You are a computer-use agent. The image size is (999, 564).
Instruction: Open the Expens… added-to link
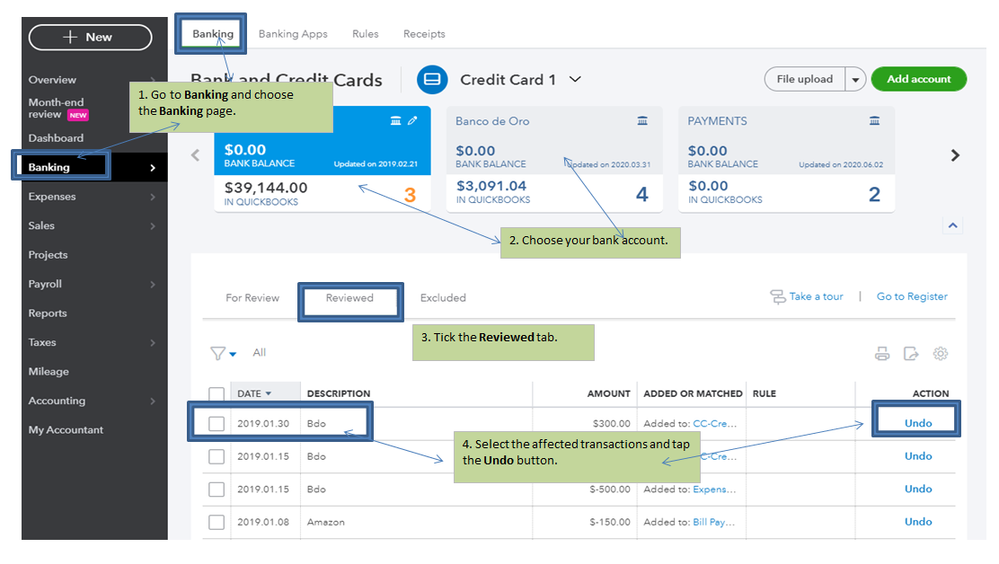coord(714,489)
